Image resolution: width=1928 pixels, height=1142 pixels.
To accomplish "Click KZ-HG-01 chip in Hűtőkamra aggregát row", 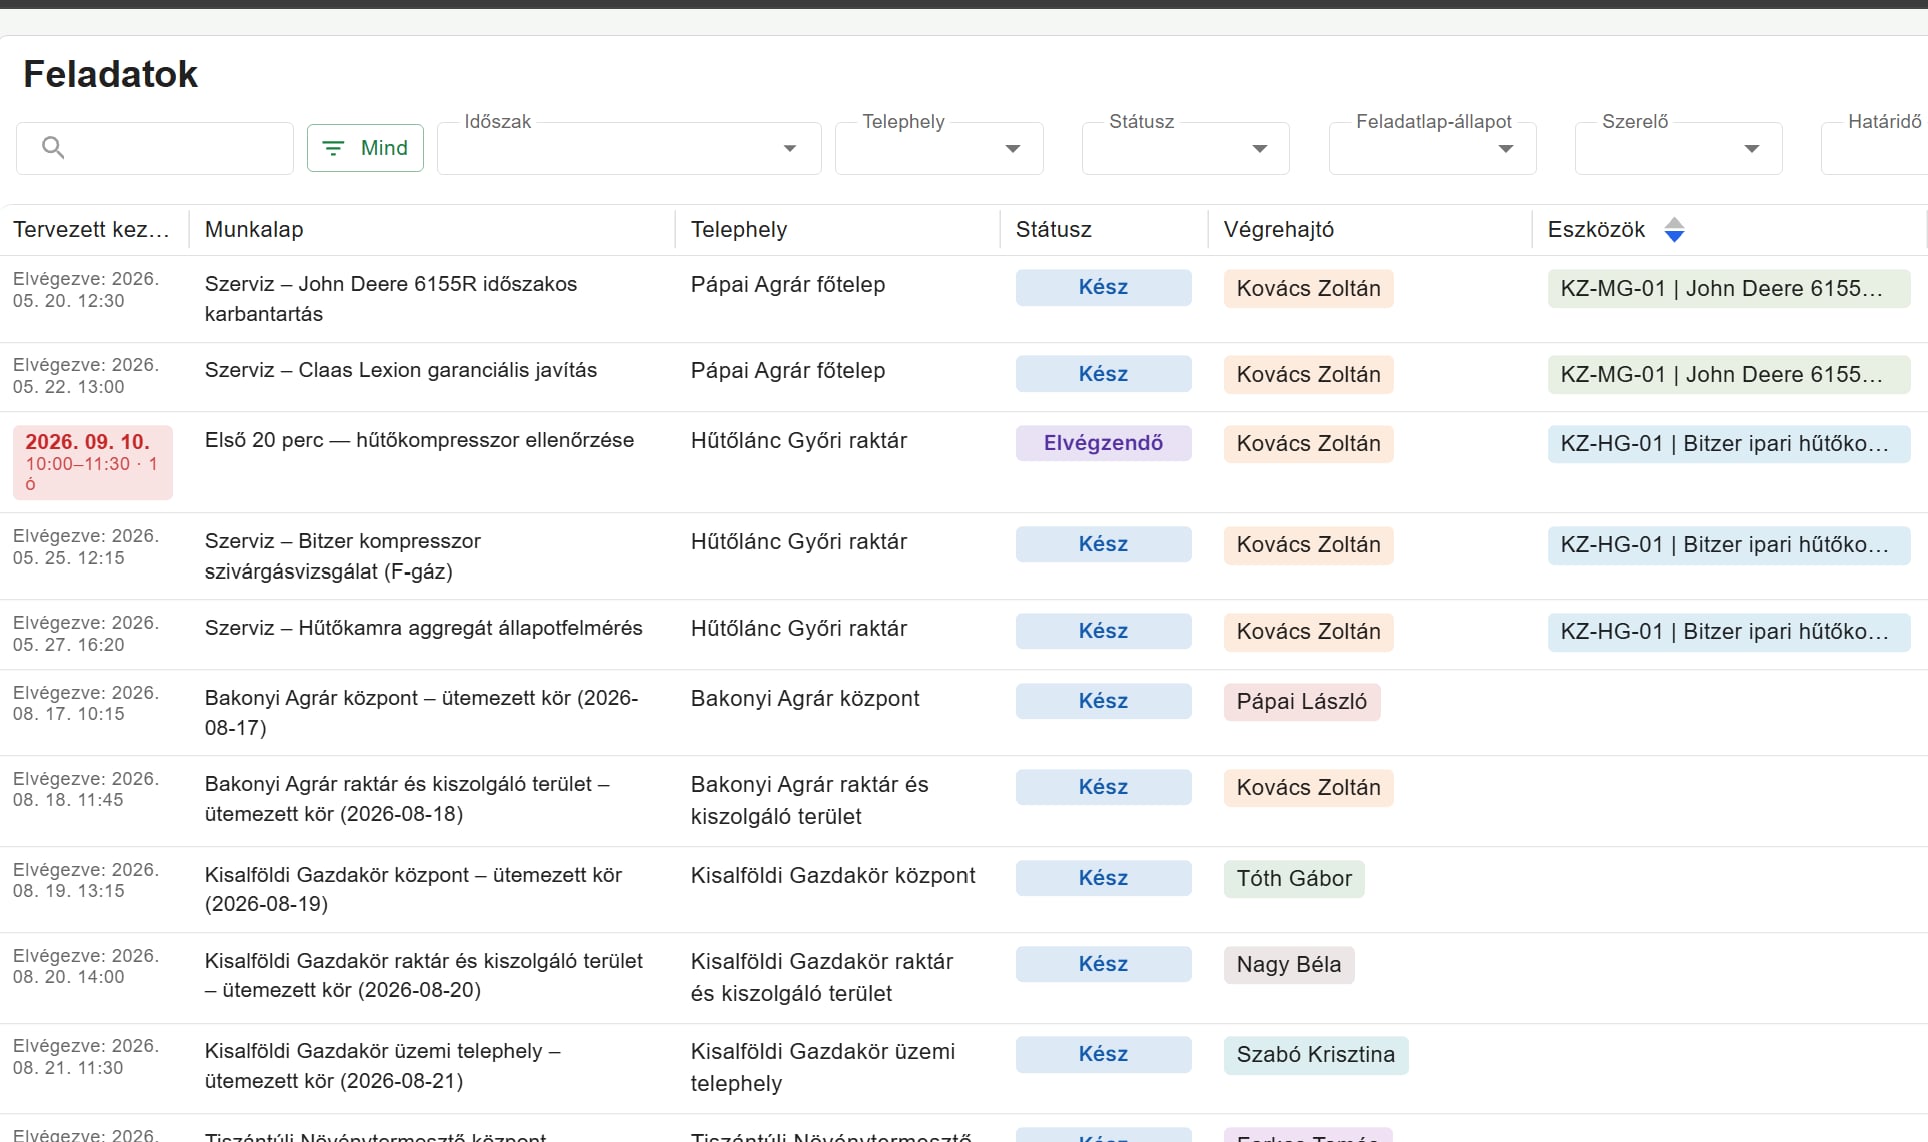I will (x=1729, y=632).
